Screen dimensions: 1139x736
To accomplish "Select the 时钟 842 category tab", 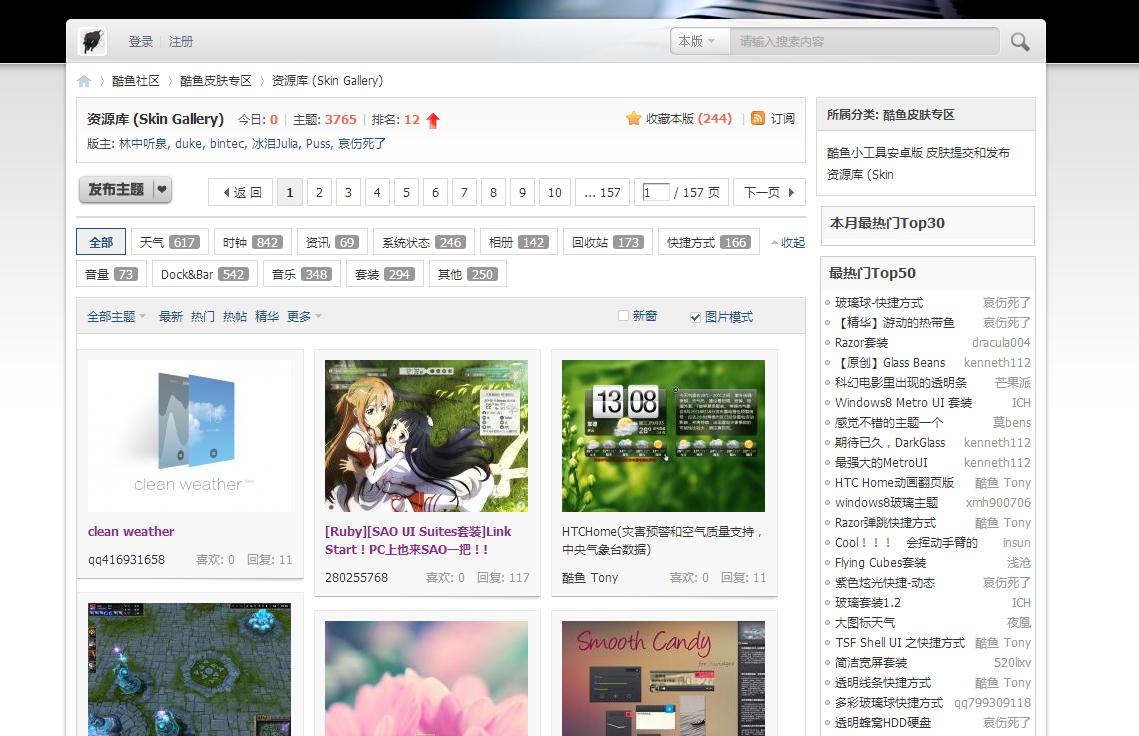I will coord(253,242).
